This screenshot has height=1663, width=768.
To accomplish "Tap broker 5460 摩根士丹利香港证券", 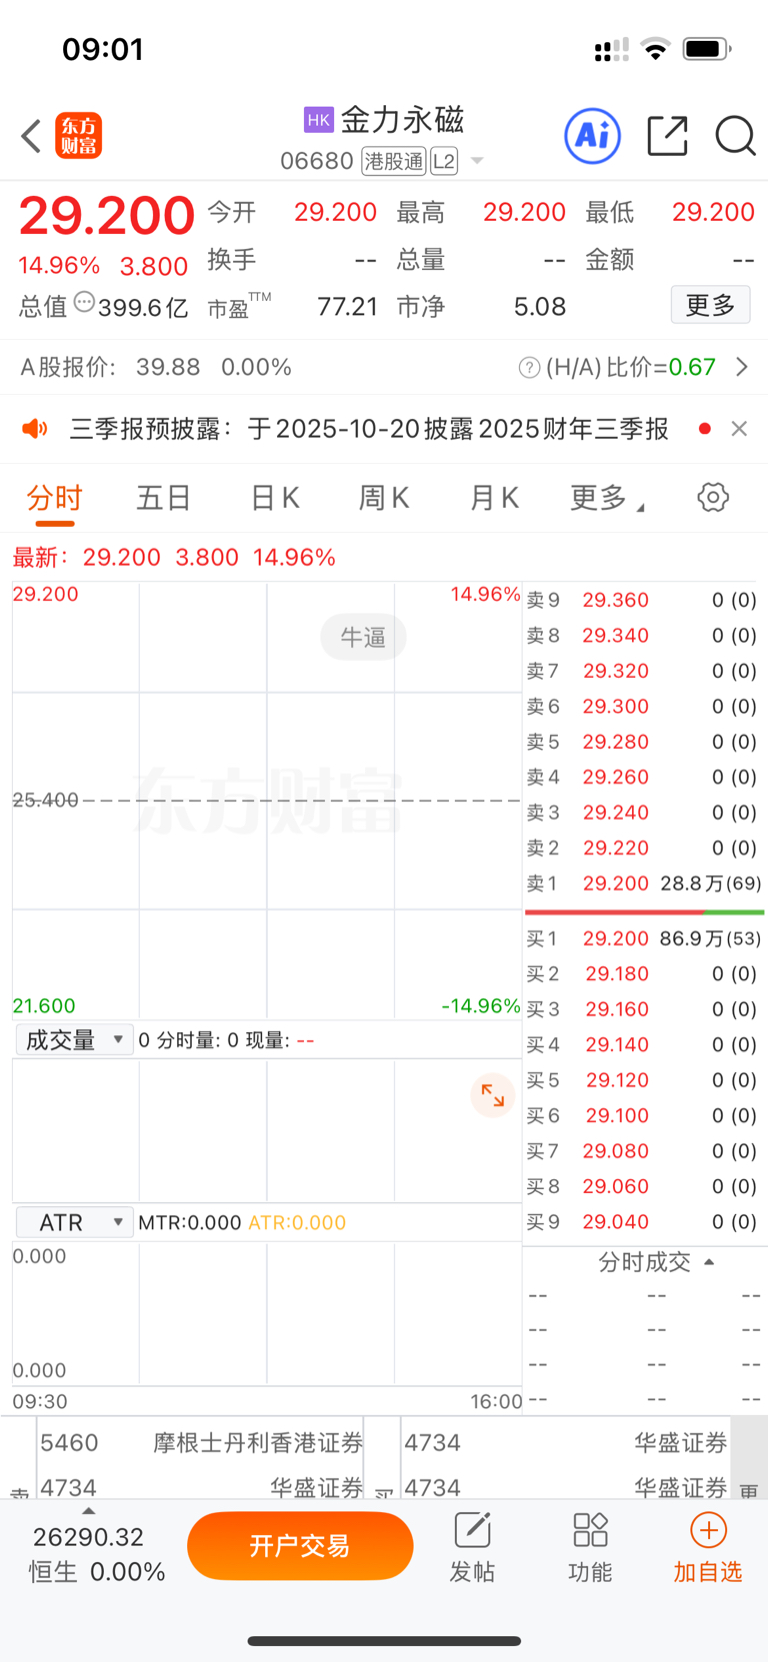I will point(201,1442).
